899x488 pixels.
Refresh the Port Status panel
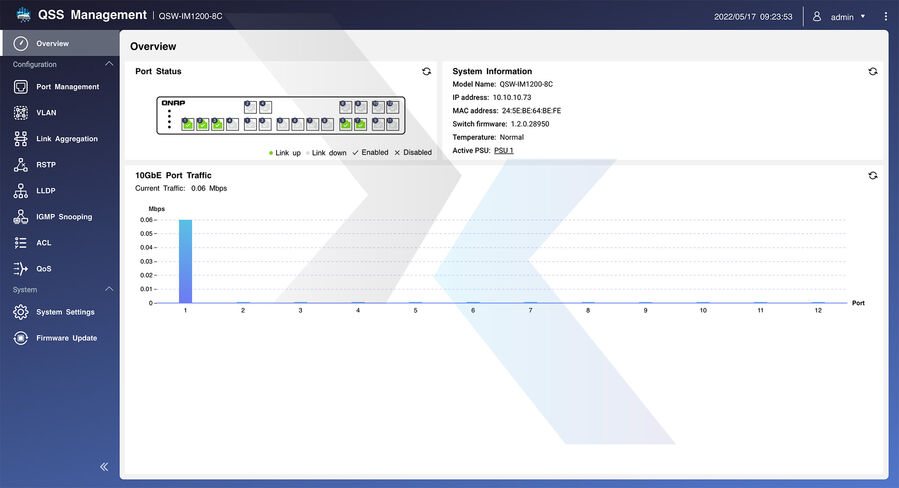pyautogui.click(x=427, y=72)
